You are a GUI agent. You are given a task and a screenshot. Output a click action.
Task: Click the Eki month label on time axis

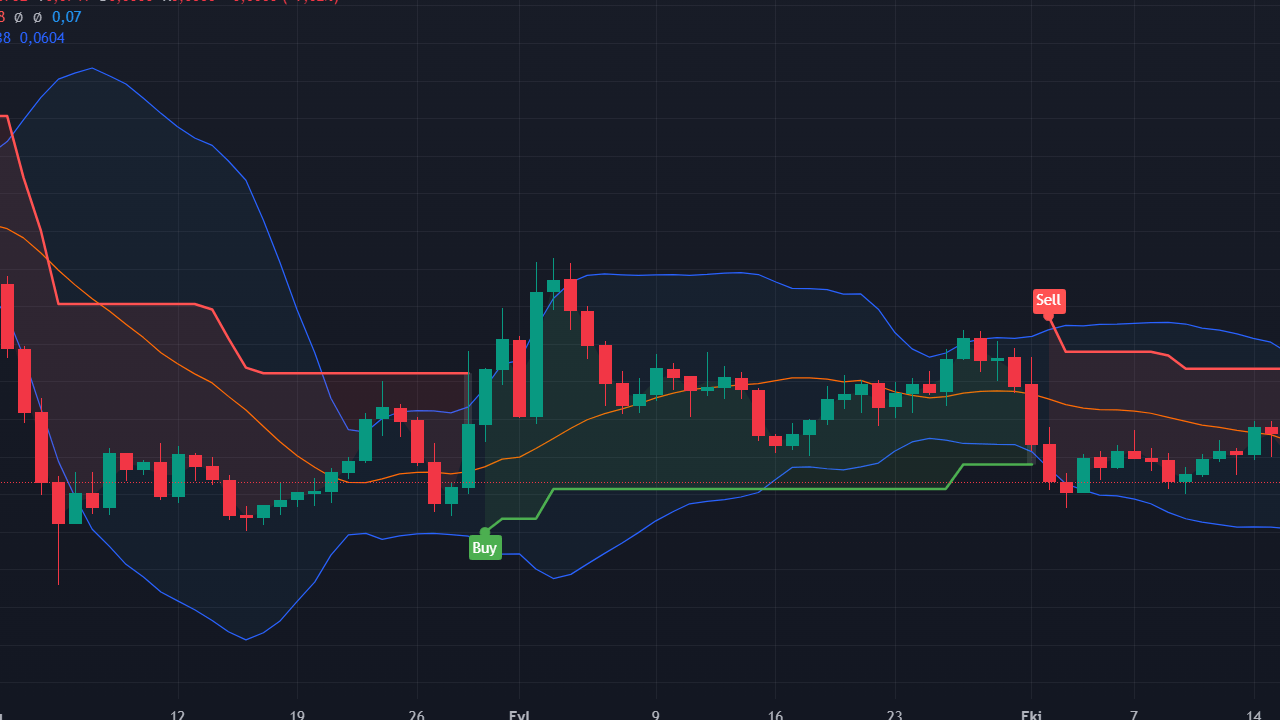click(x=1031, y=714)
